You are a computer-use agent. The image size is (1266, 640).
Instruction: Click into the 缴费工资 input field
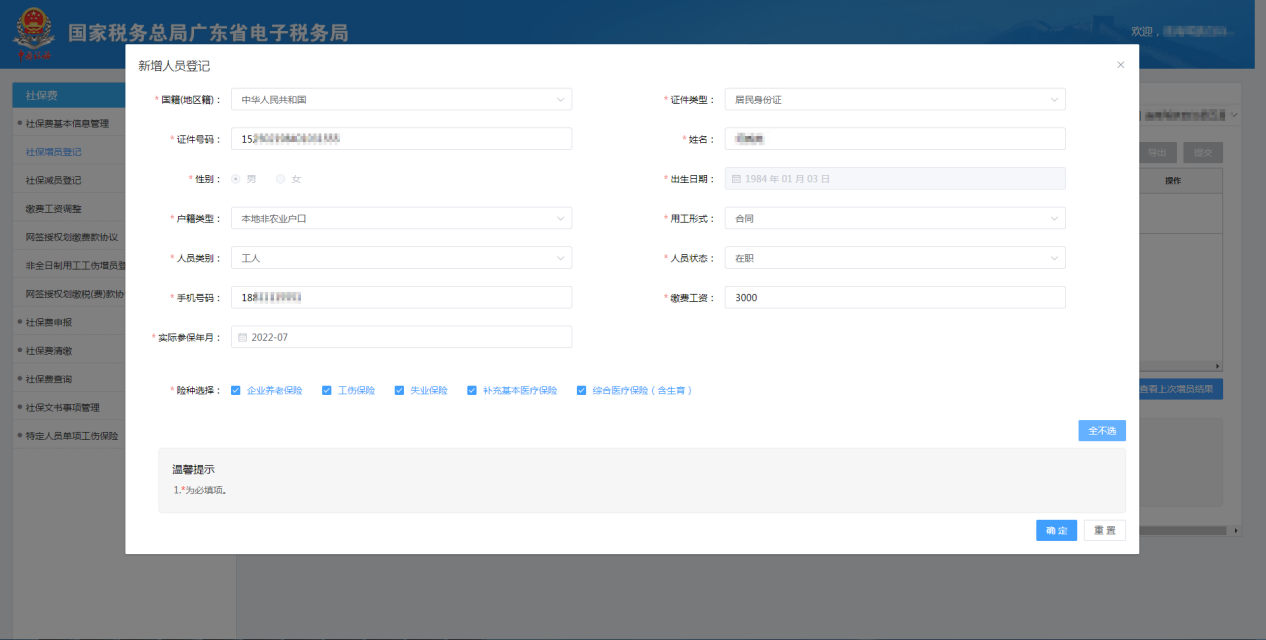(x=894, y=298)
